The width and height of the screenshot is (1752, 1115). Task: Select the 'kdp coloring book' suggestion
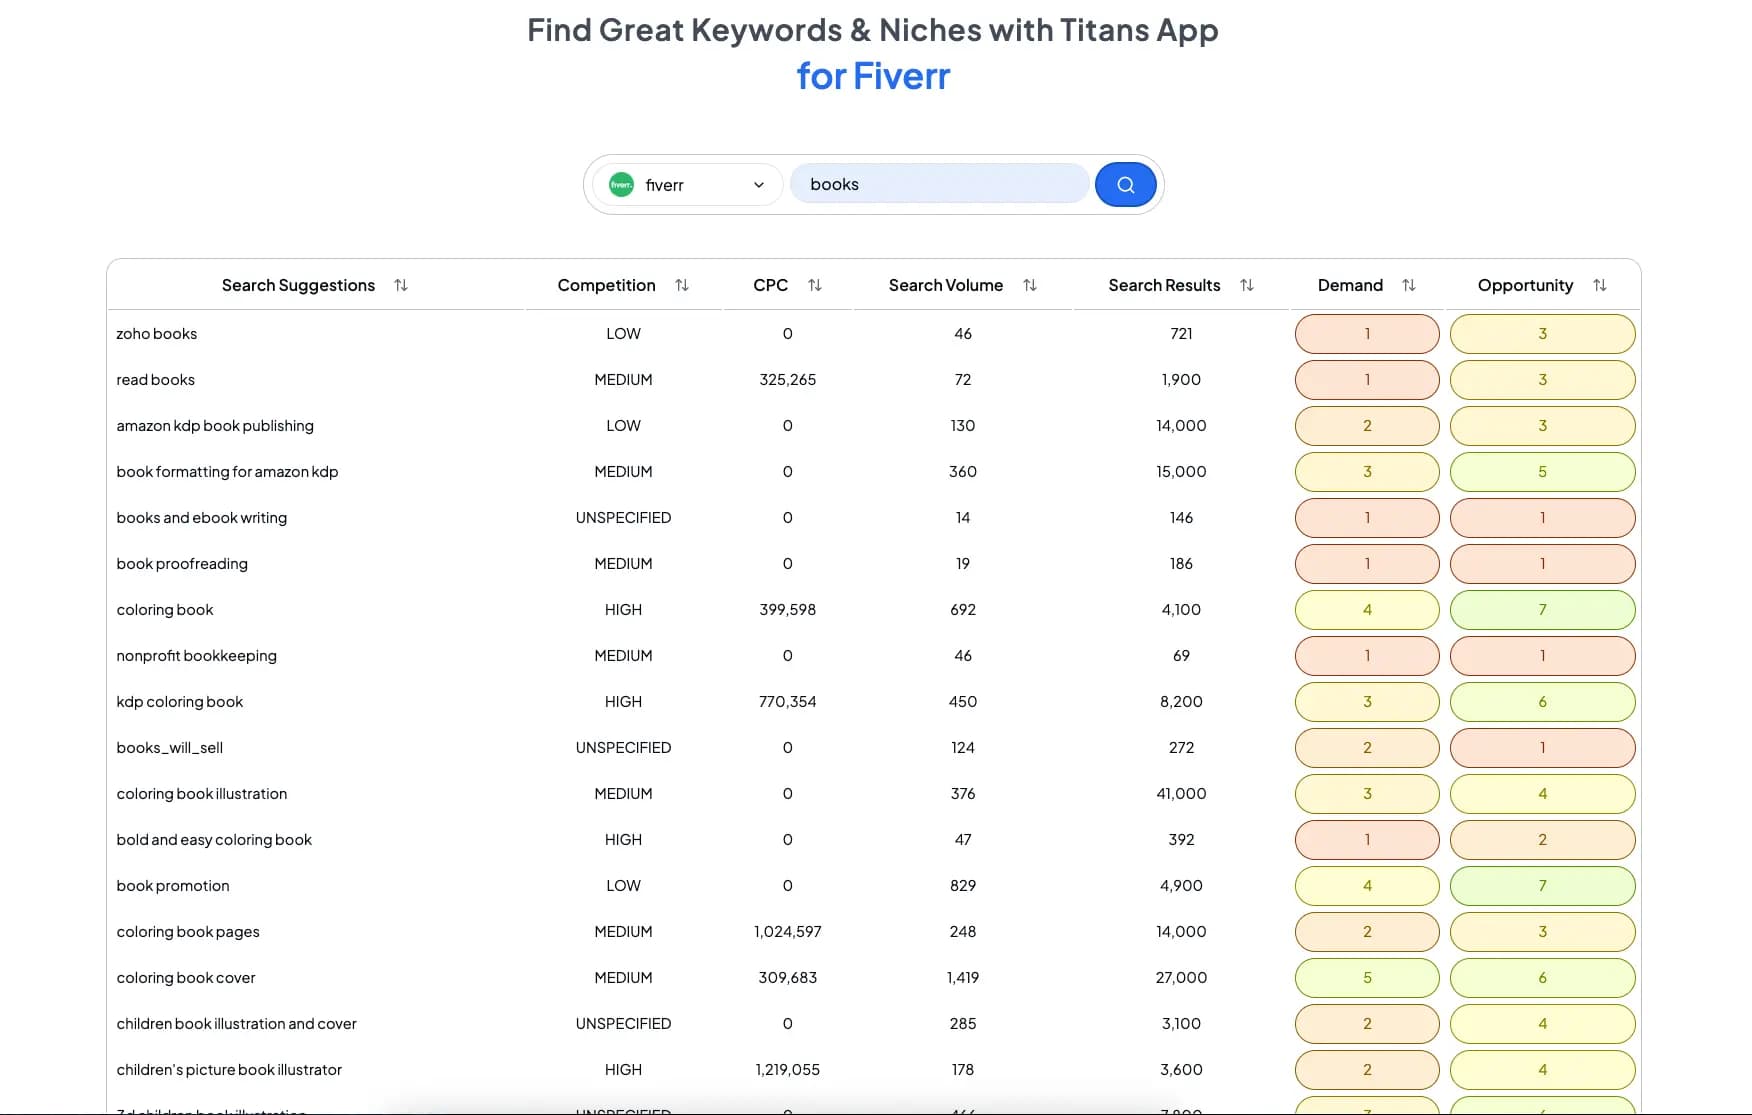pyautogui.click(x=179, y=702)
